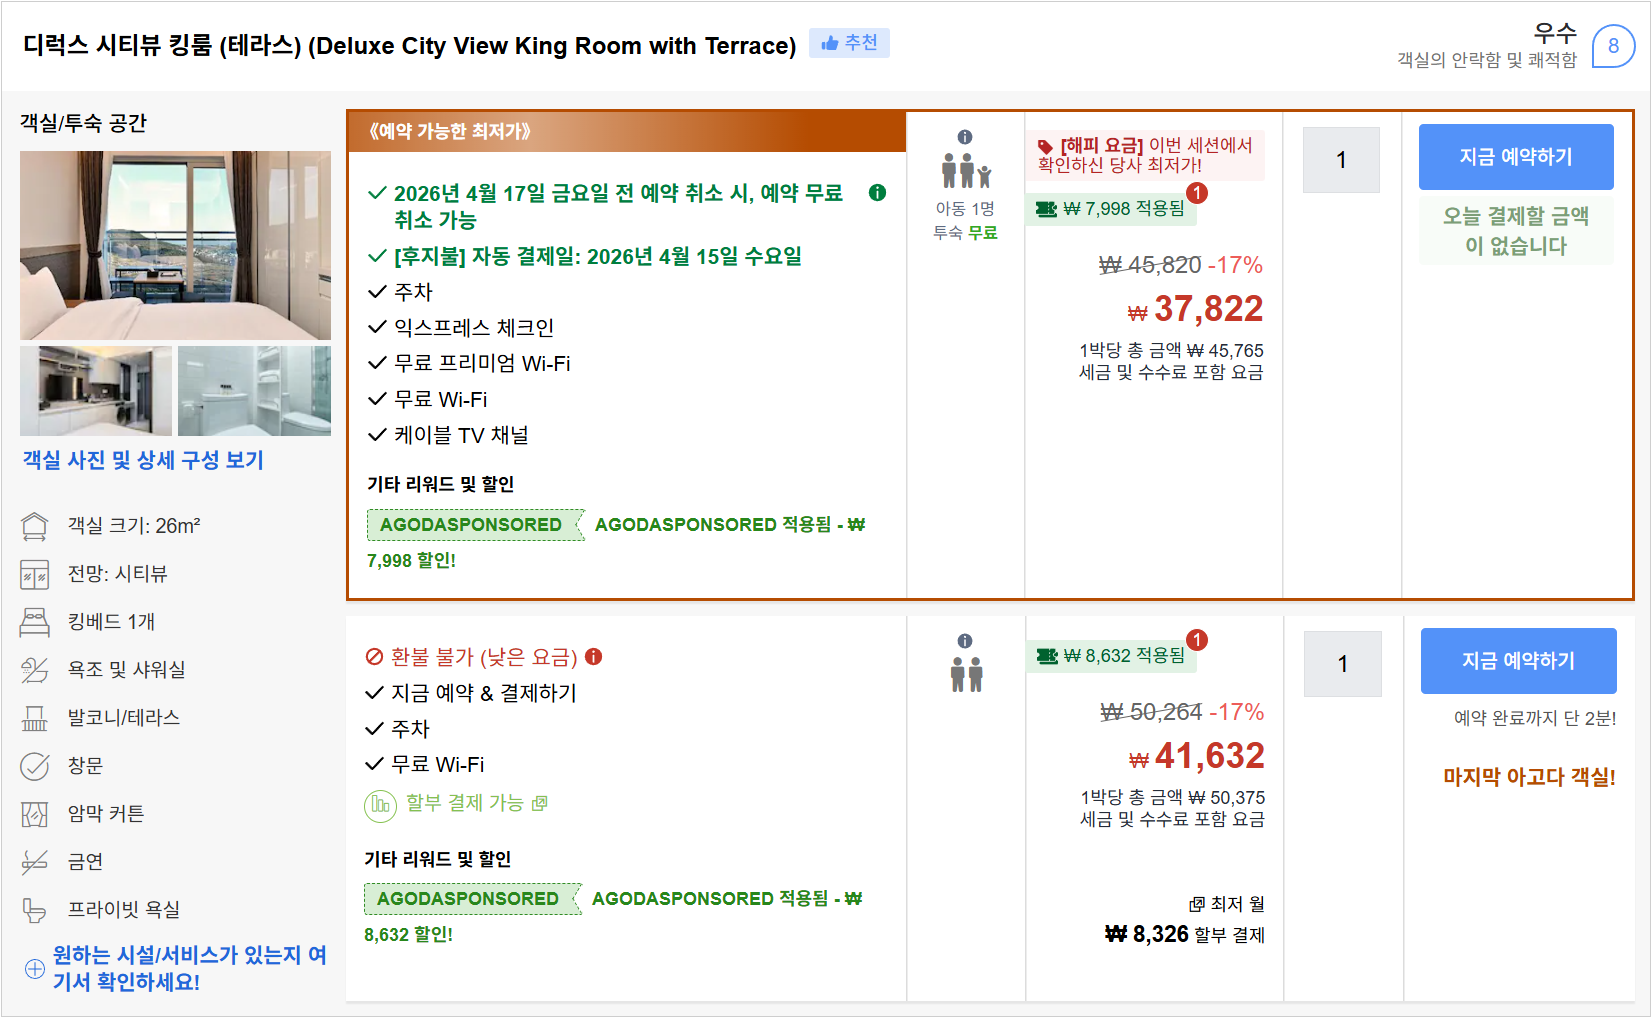Click 지금 예약하기 for the lowest-price room

click(1516, 157)
